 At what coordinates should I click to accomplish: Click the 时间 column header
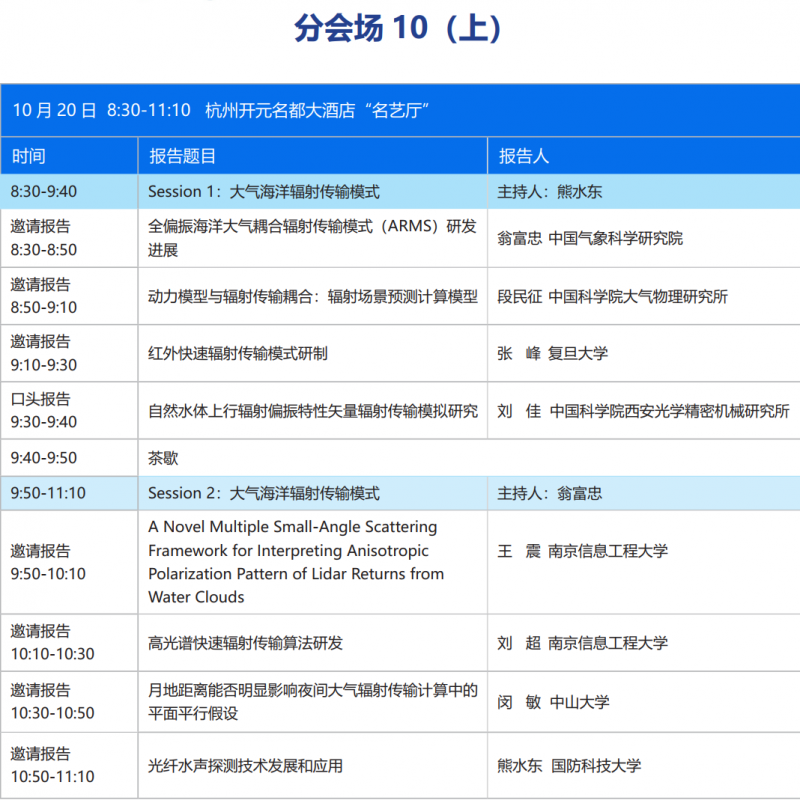[29, 156]
